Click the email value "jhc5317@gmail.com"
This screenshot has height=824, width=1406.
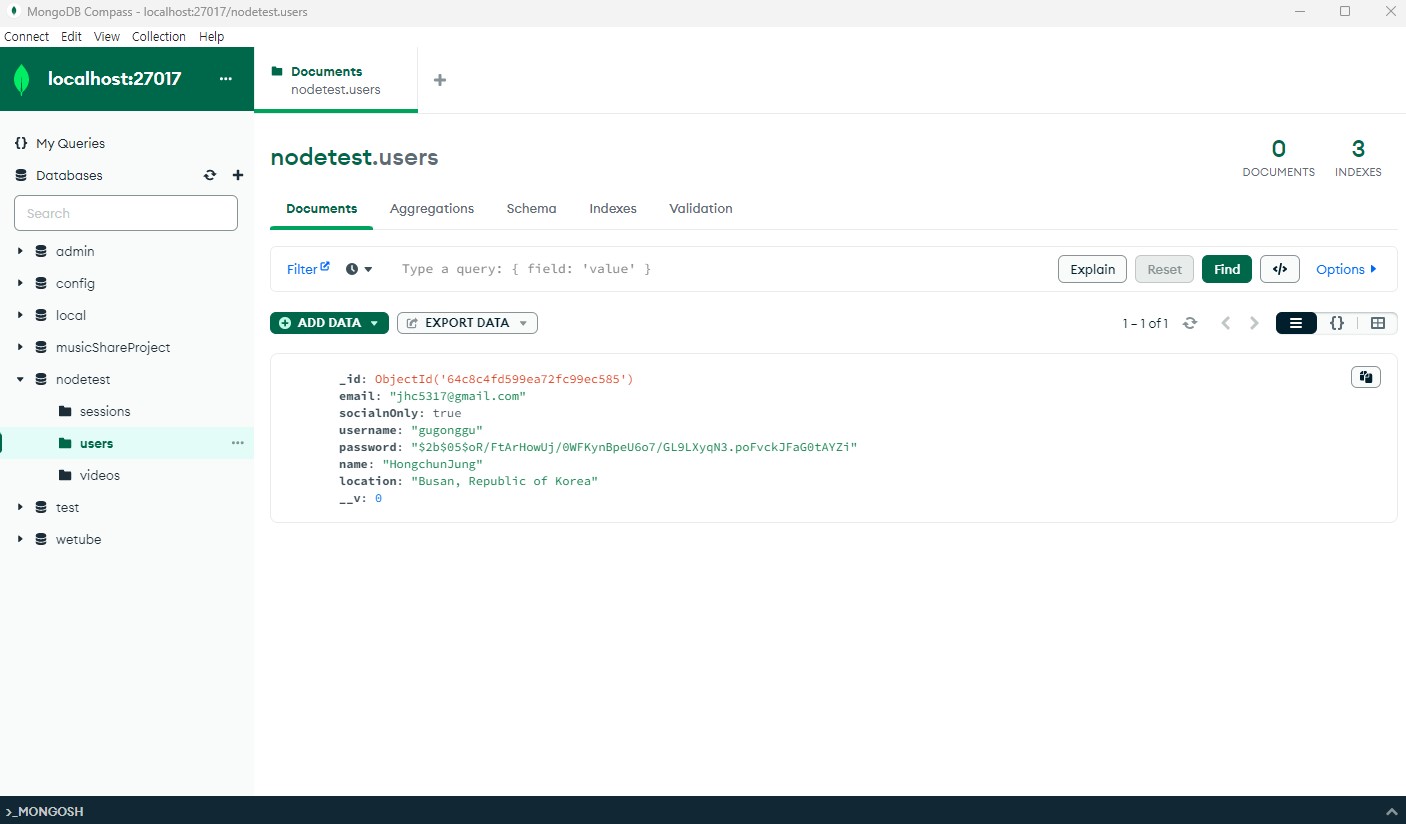pos(457,396)
